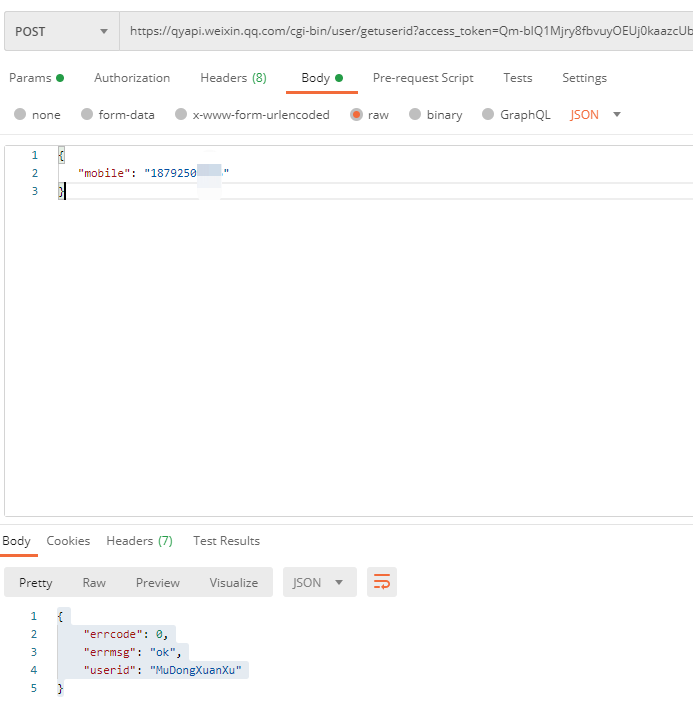Open the Pre-request Script tab

coord(423,78)
